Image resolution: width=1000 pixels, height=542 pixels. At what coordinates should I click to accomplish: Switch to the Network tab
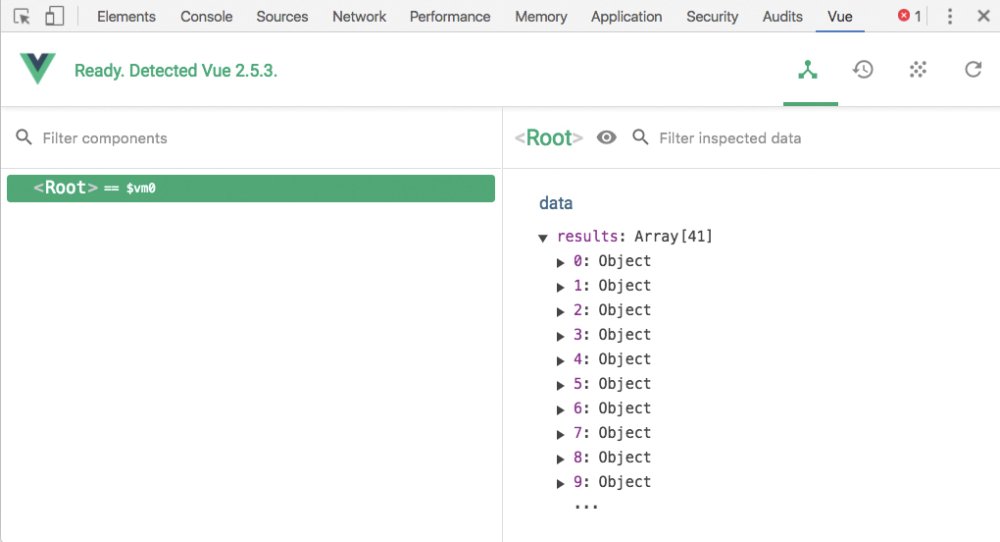[359, 17]
